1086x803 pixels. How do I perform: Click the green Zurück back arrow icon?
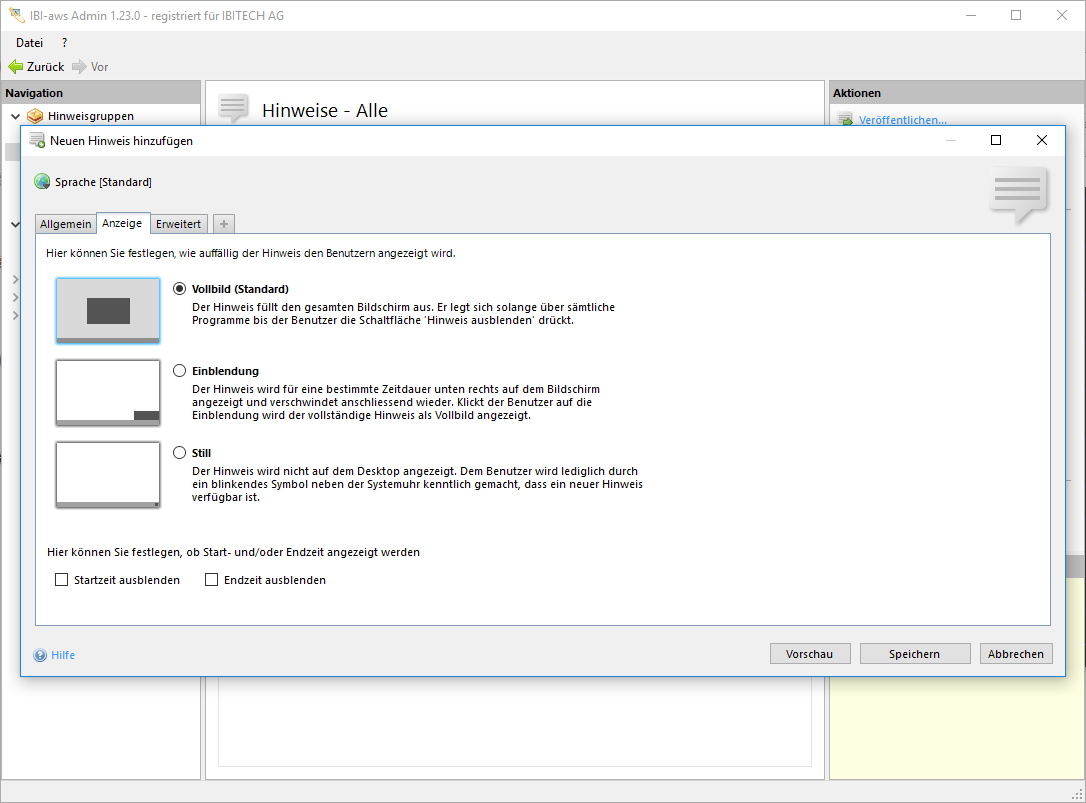(x=15, y=67)
